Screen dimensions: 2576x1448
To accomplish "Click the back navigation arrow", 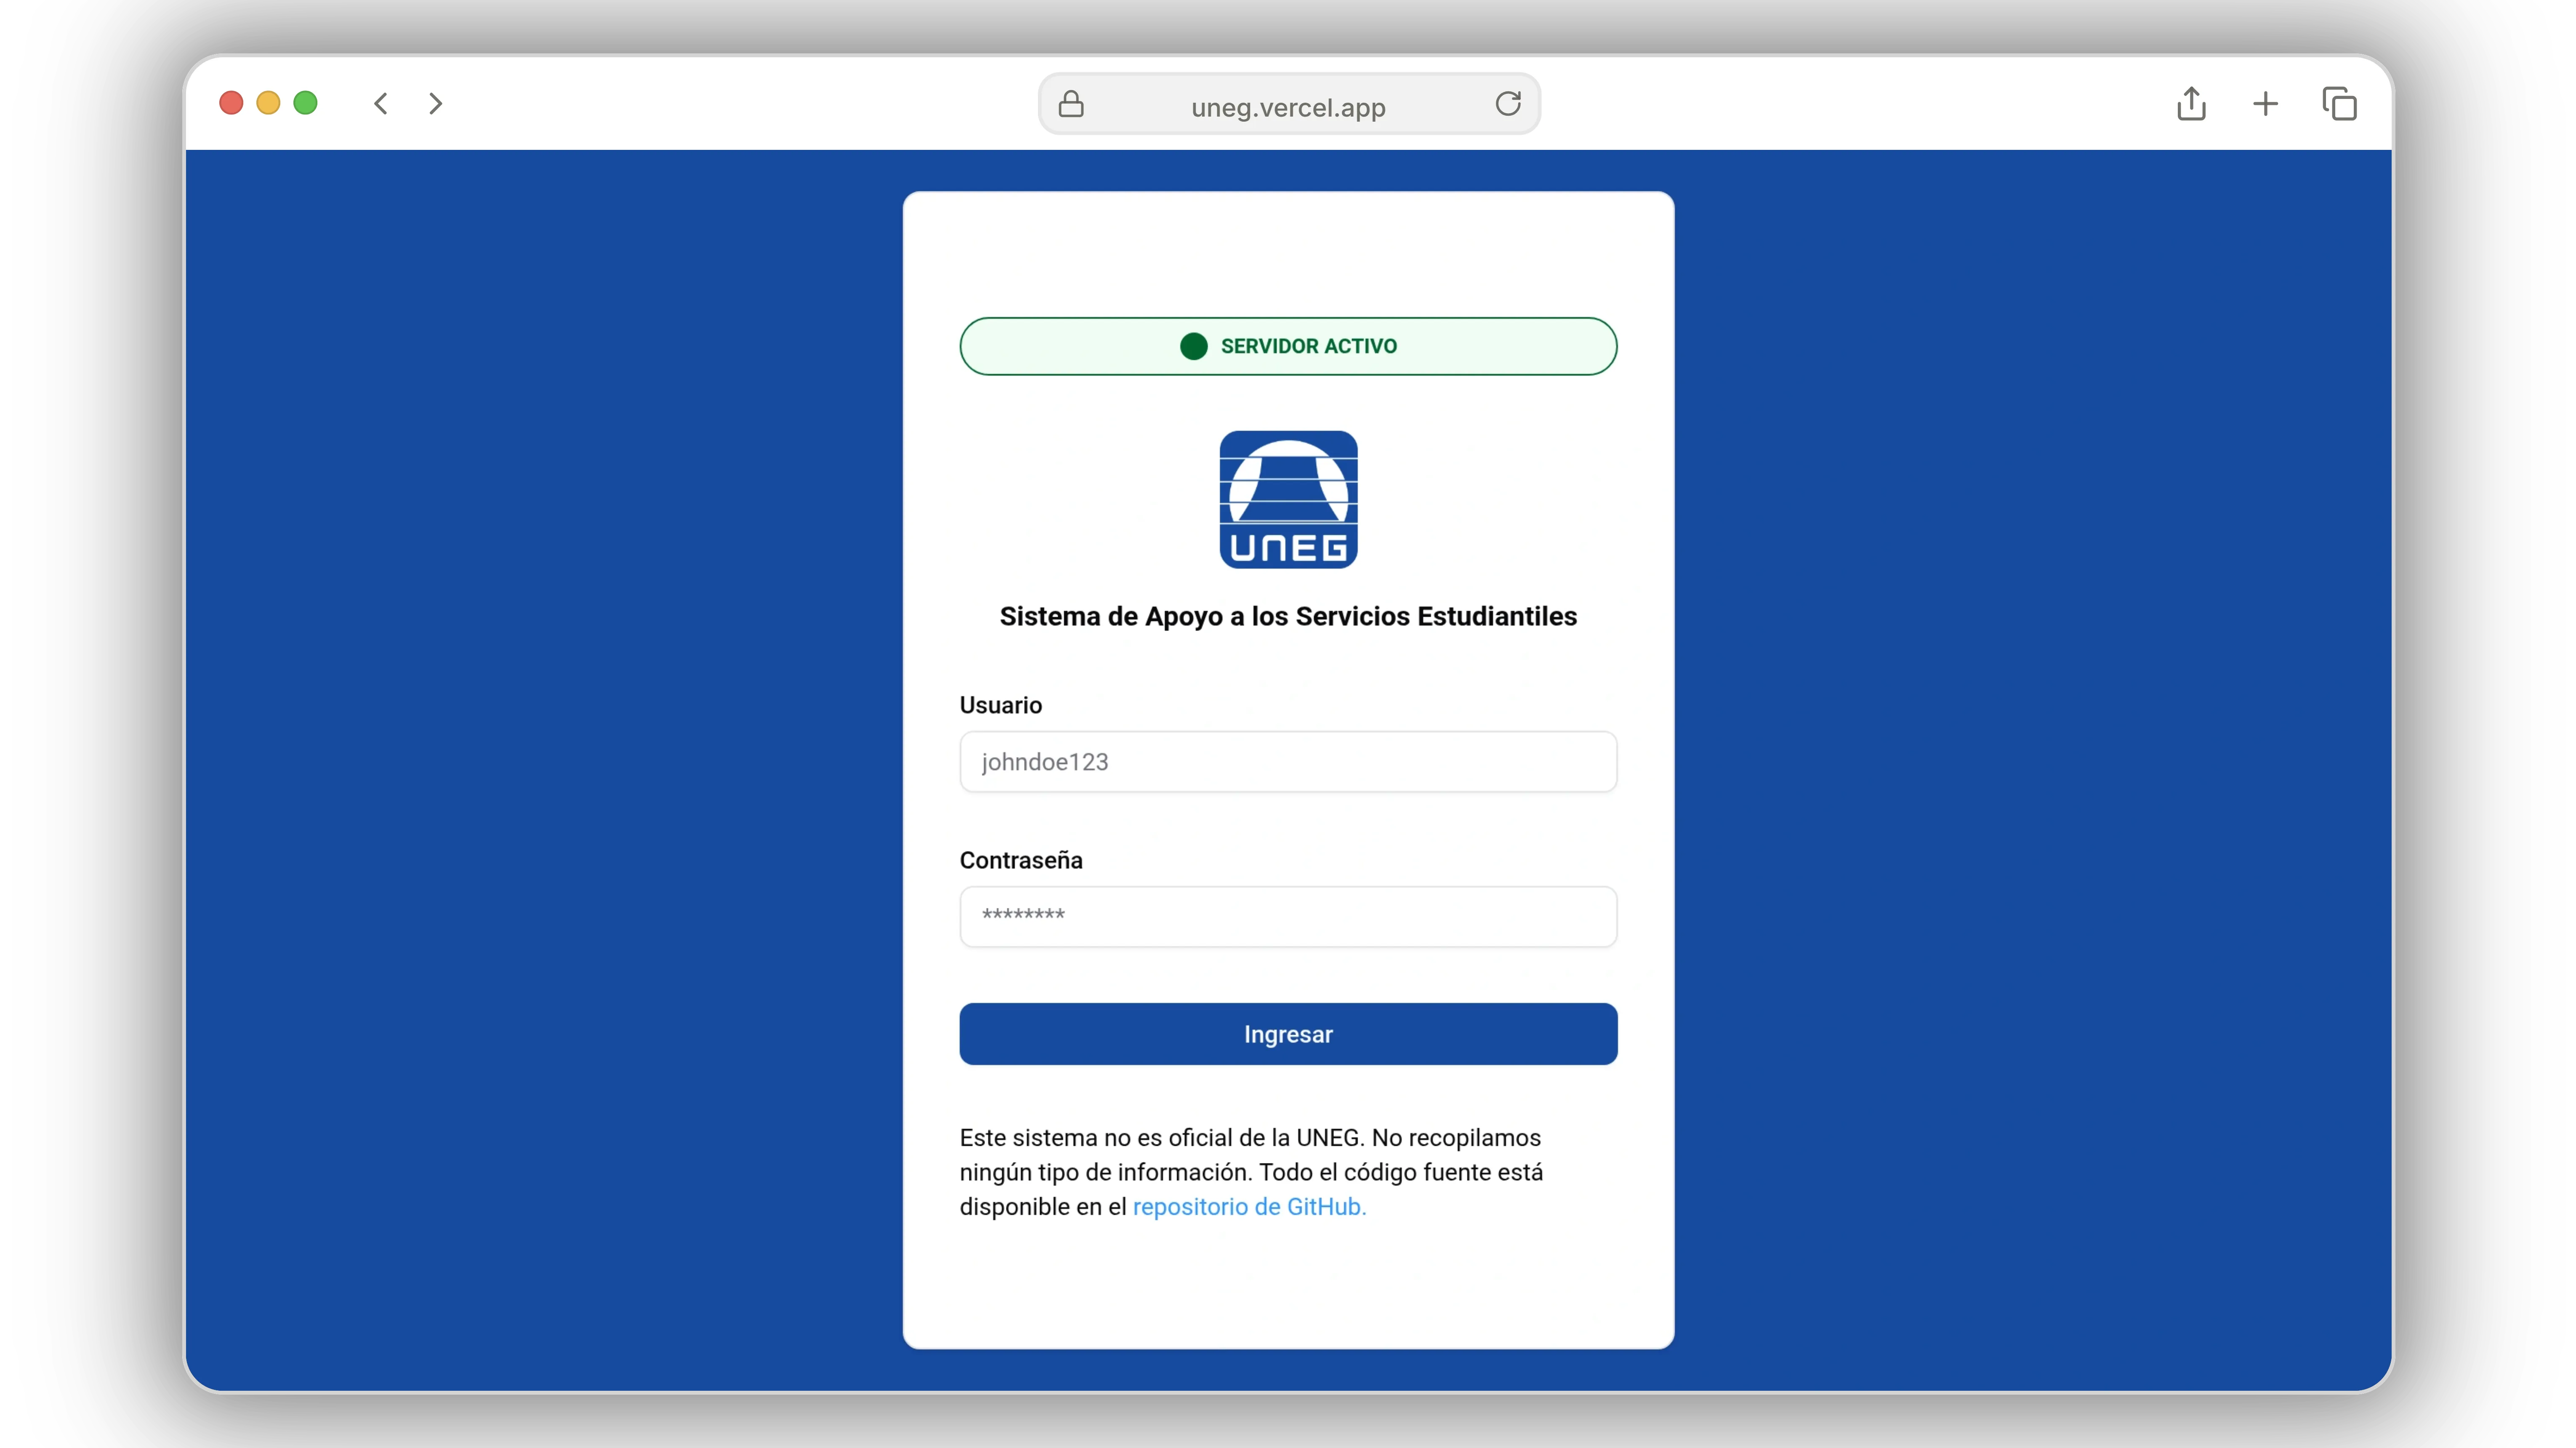I will 380,103.
